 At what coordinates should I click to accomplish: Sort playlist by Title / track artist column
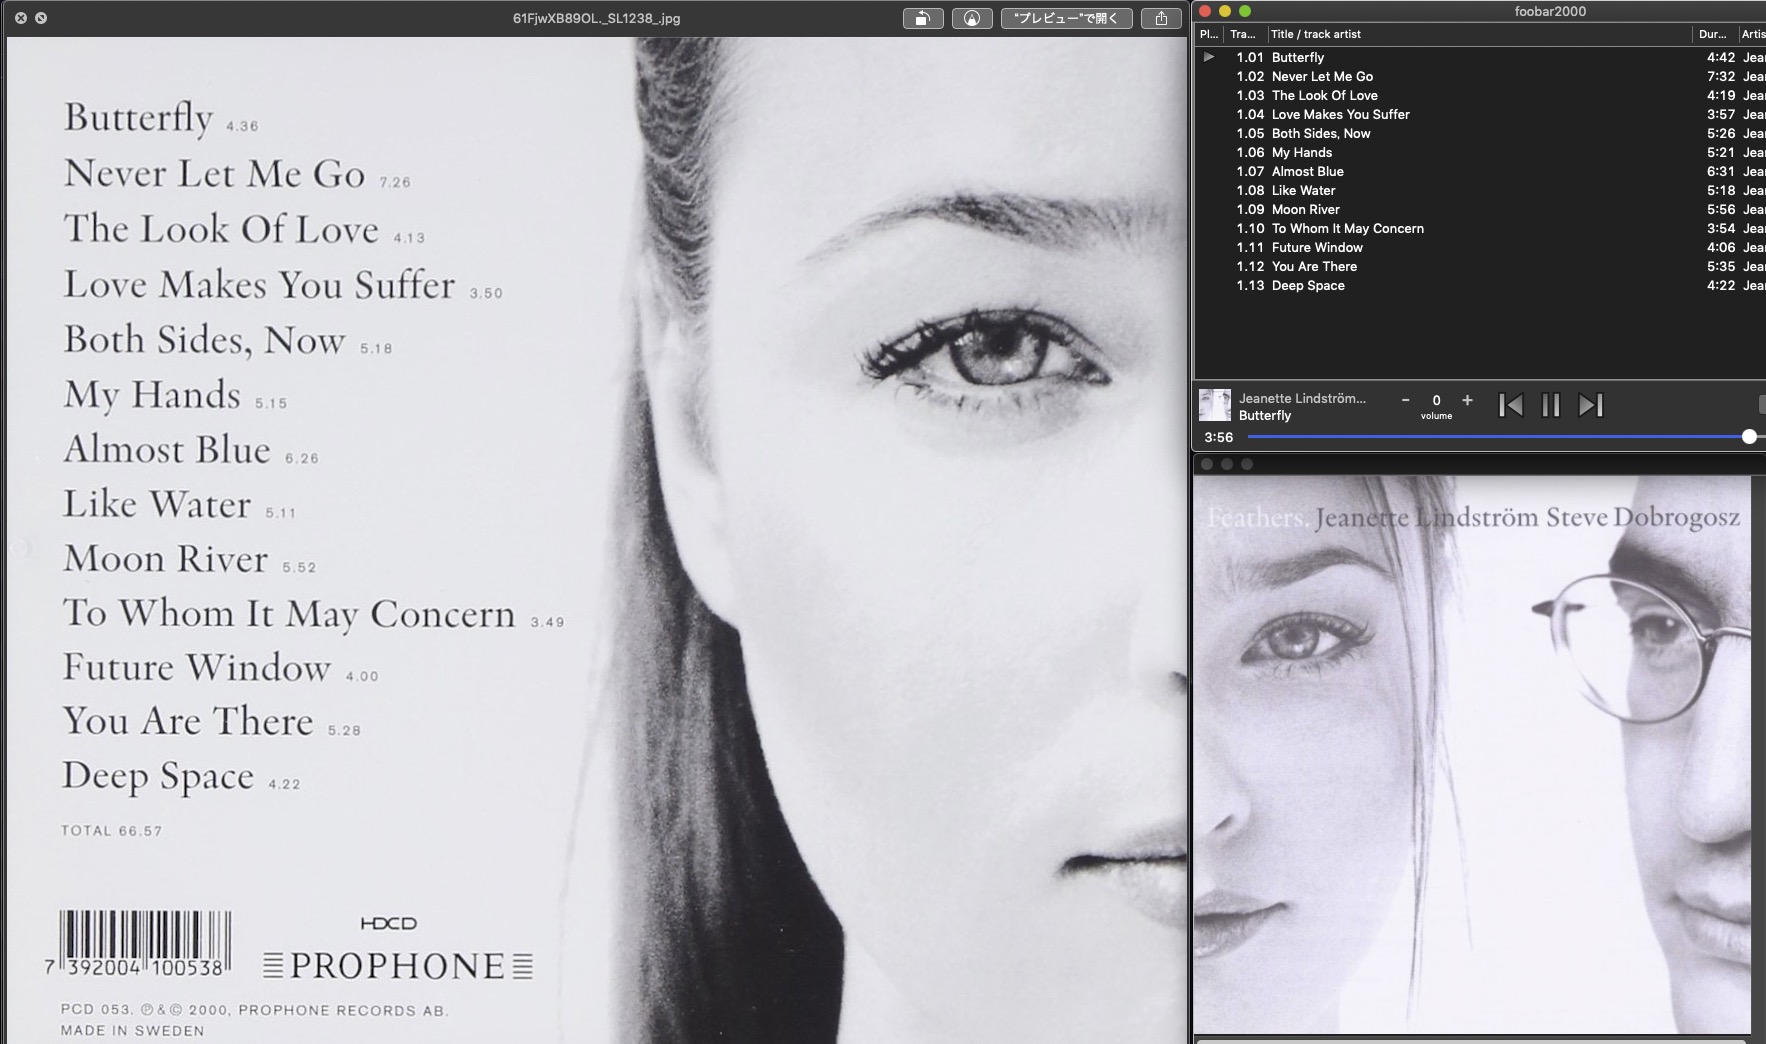[1315, 34]
